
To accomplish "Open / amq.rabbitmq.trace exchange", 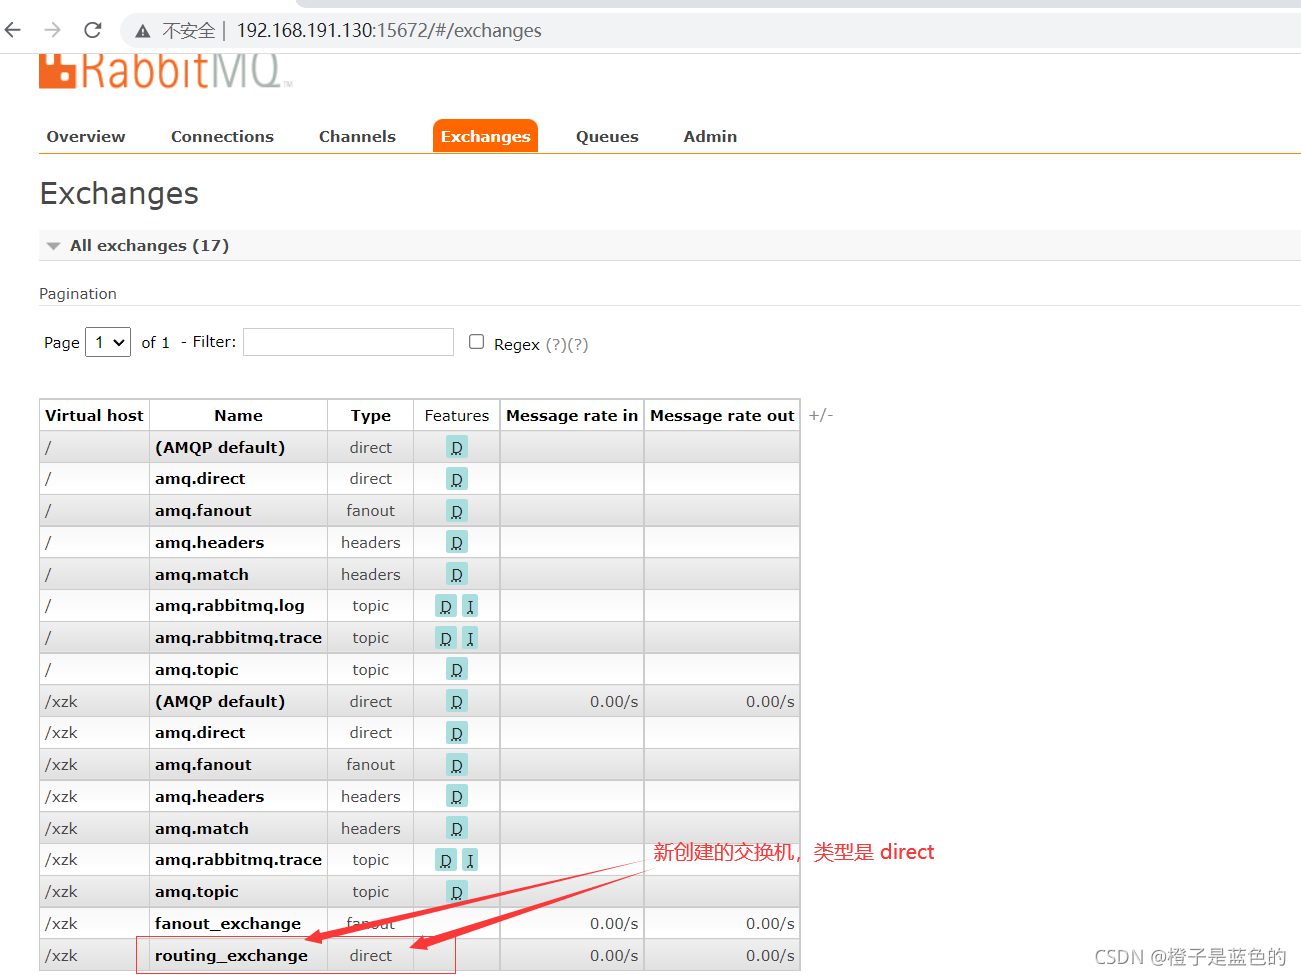I will click(x=238, y=638).
